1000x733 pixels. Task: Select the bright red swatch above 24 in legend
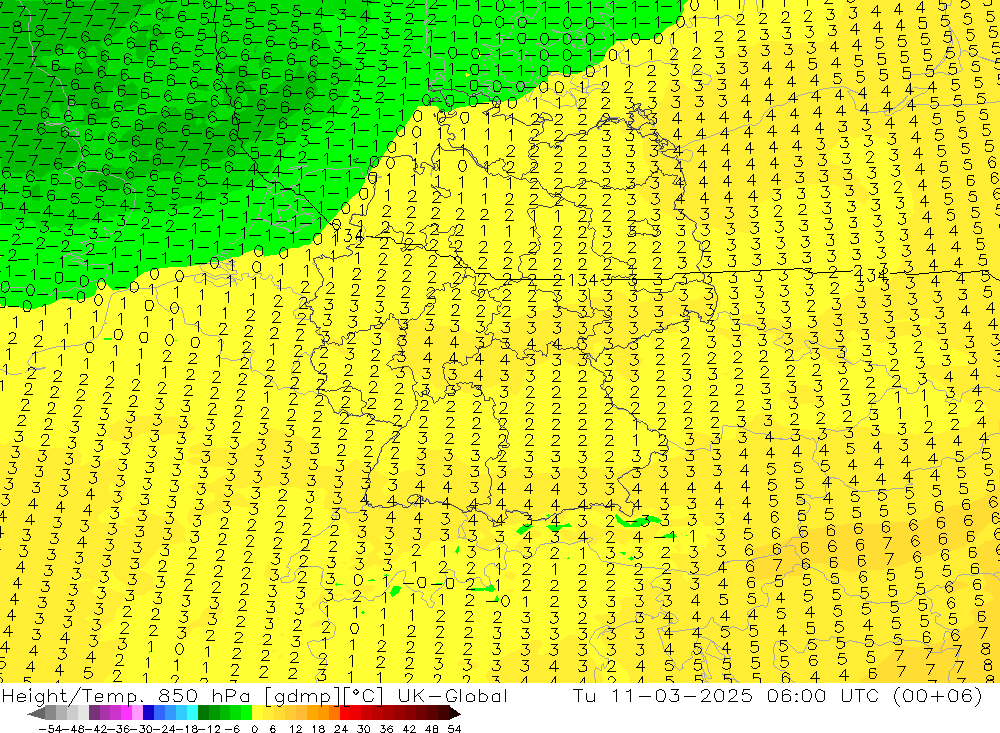[345, 713]
